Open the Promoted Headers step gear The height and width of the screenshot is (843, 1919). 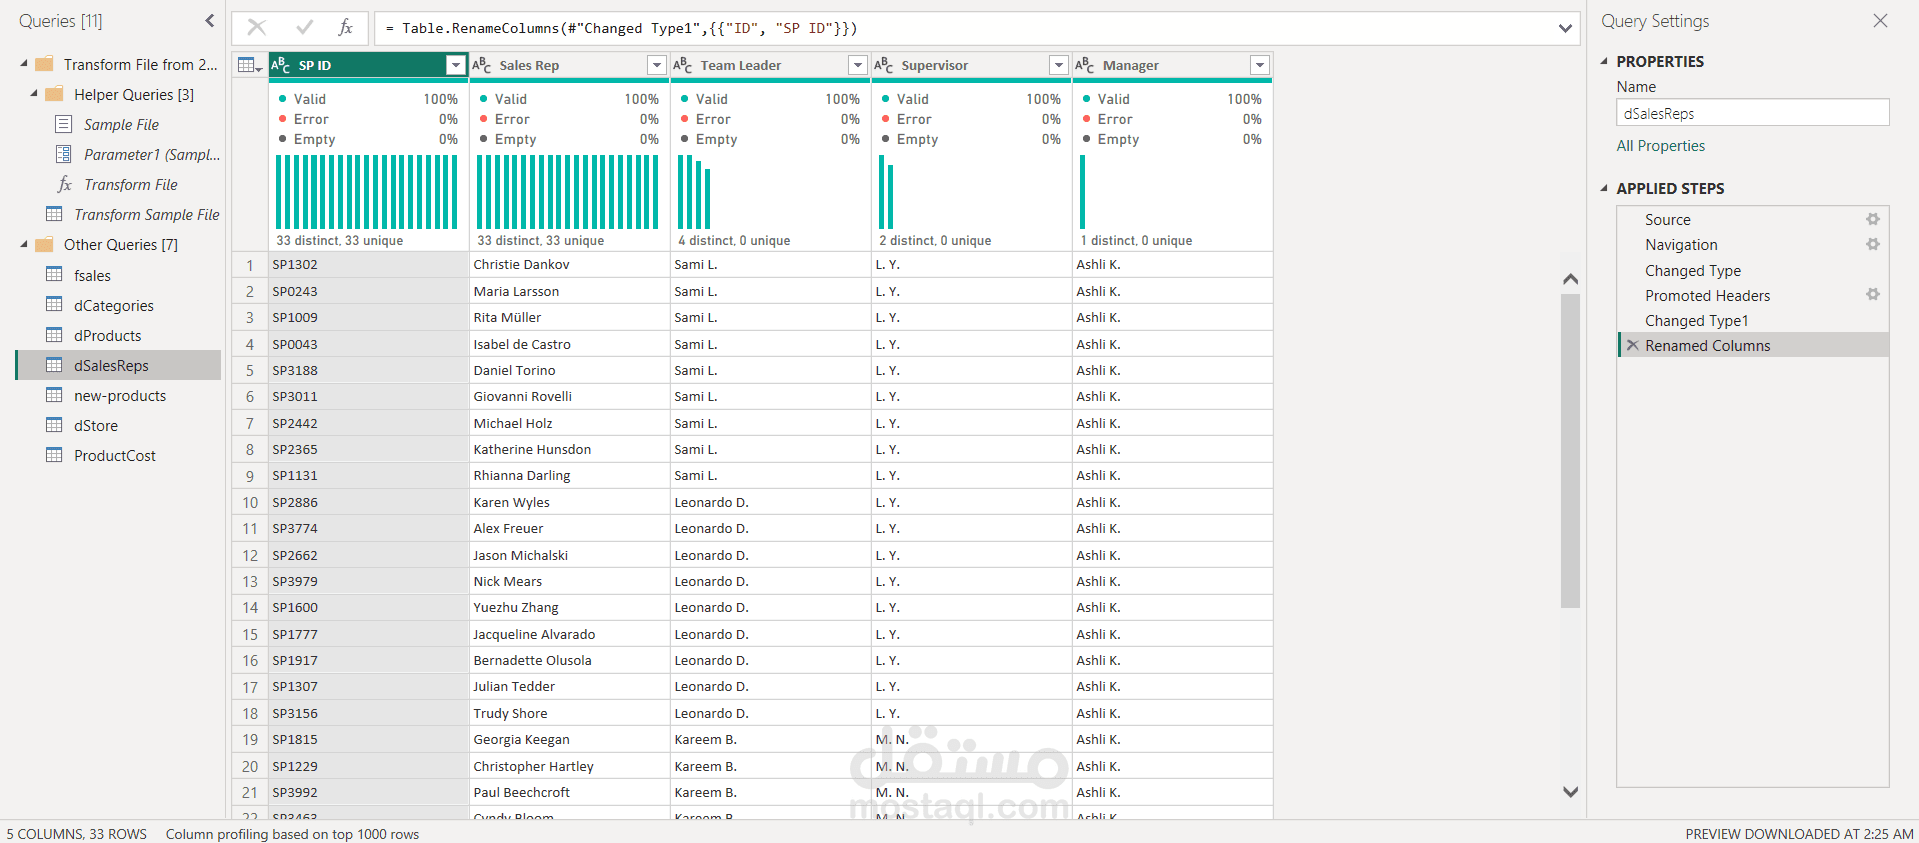point(1872,295)
